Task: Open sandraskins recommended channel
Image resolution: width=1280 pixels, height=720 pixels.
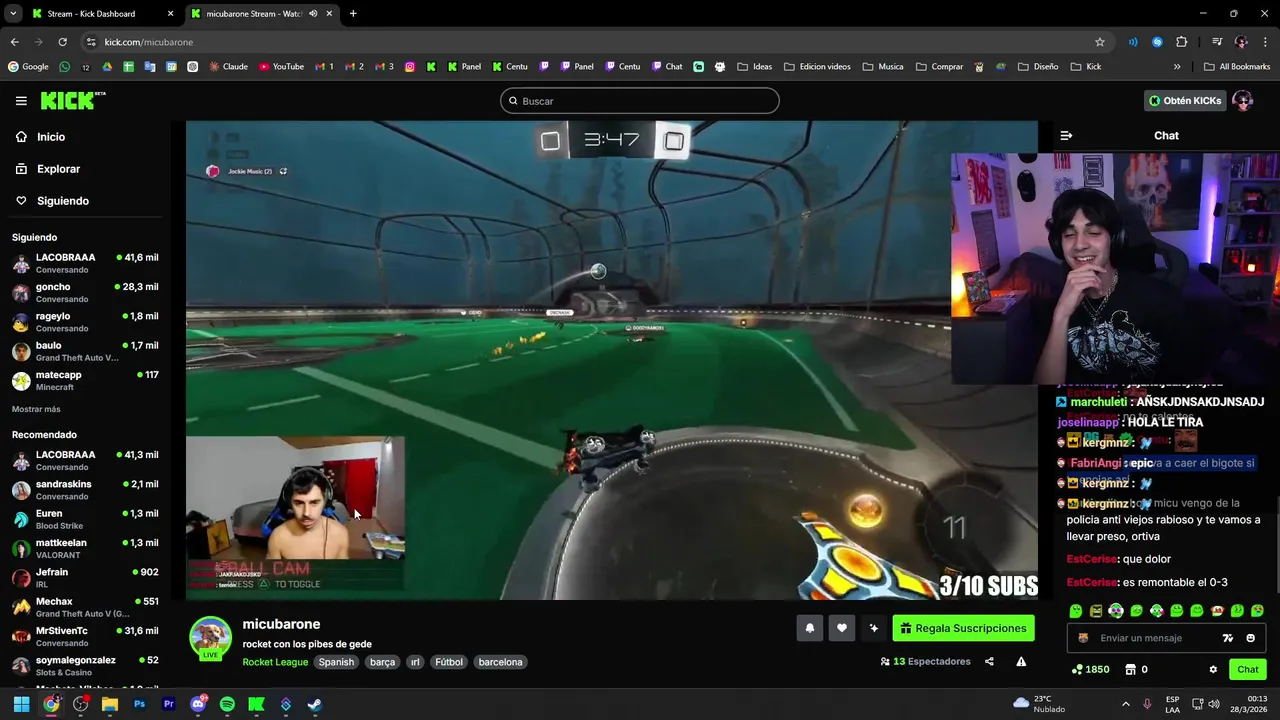Action: pos(87,490)
